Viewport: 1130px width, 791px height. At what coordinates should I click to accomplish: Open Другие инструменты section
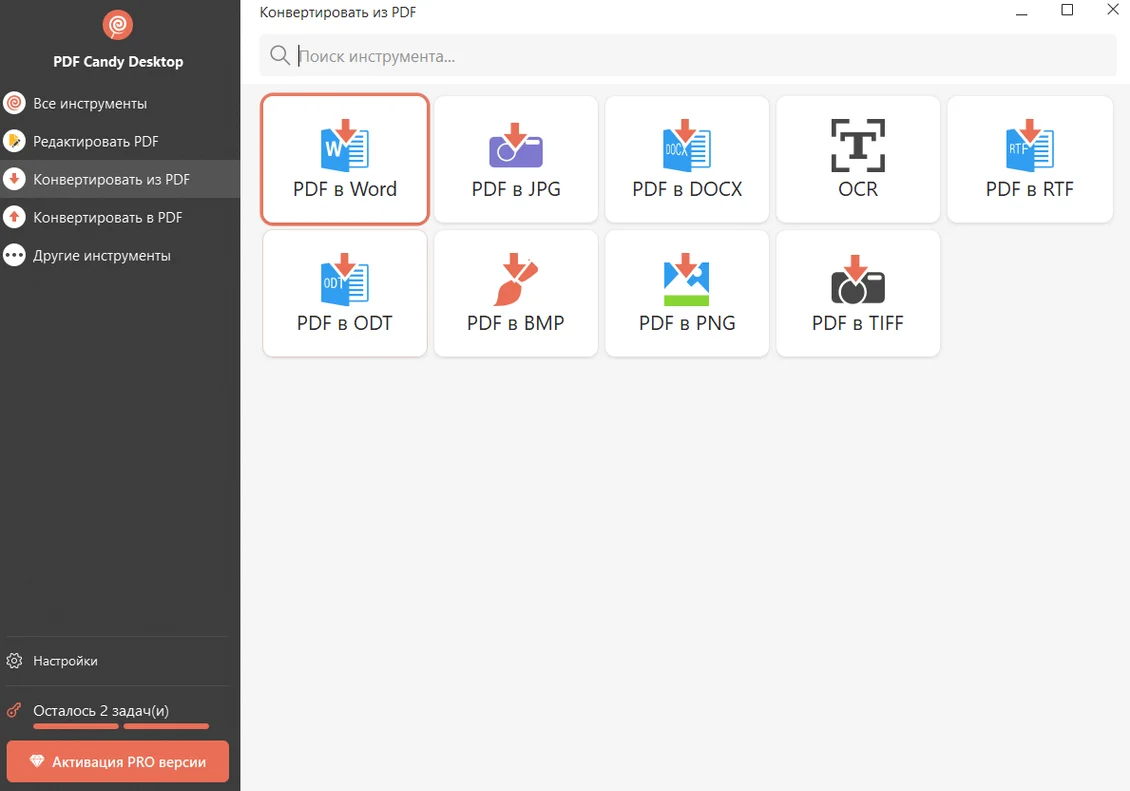120,255
